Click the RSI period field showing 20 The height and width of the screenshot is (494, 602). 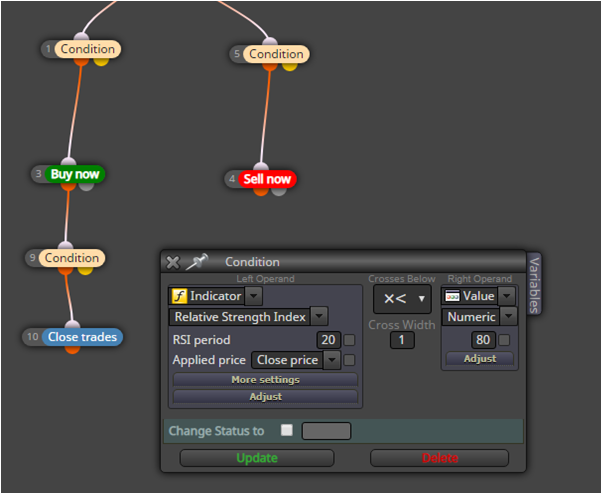tap(329, 340)
